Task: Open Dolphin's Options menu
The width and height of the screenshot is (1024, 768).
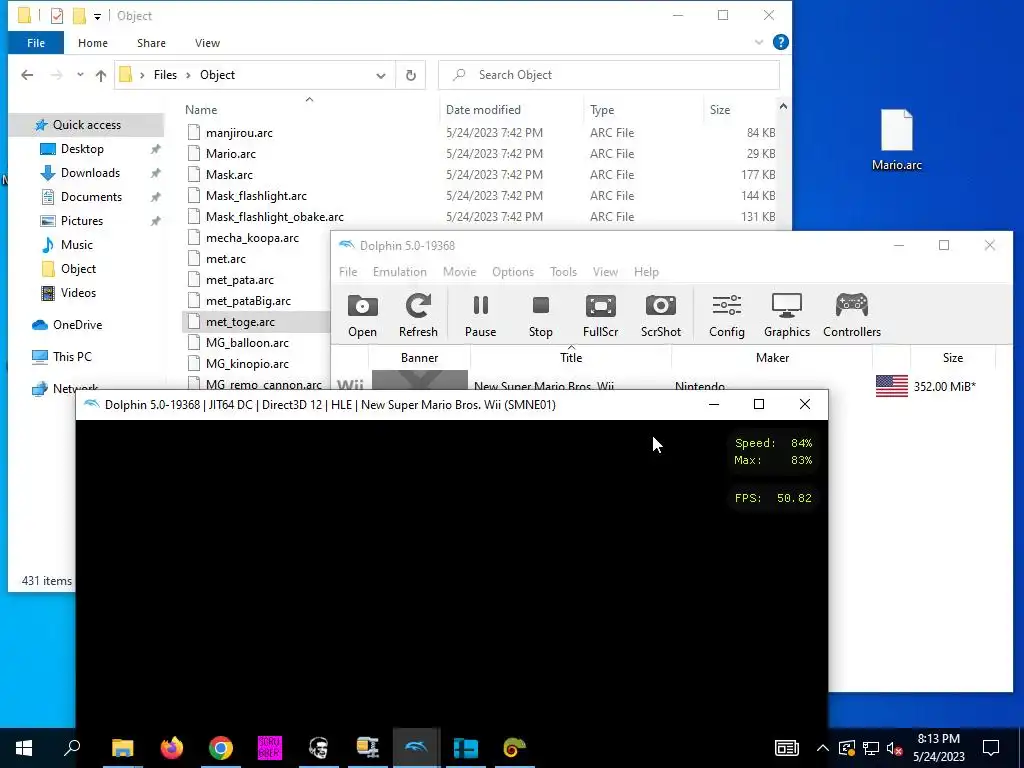Action: pos(513,272)
